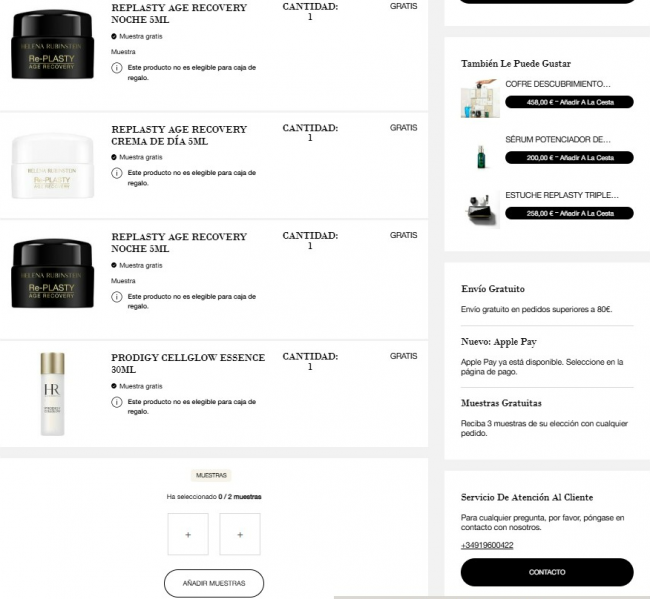Open Sérum Potenciador green bottle thumbnail
The height and width of the screenshot is (599, 650).
pos(480,156)
